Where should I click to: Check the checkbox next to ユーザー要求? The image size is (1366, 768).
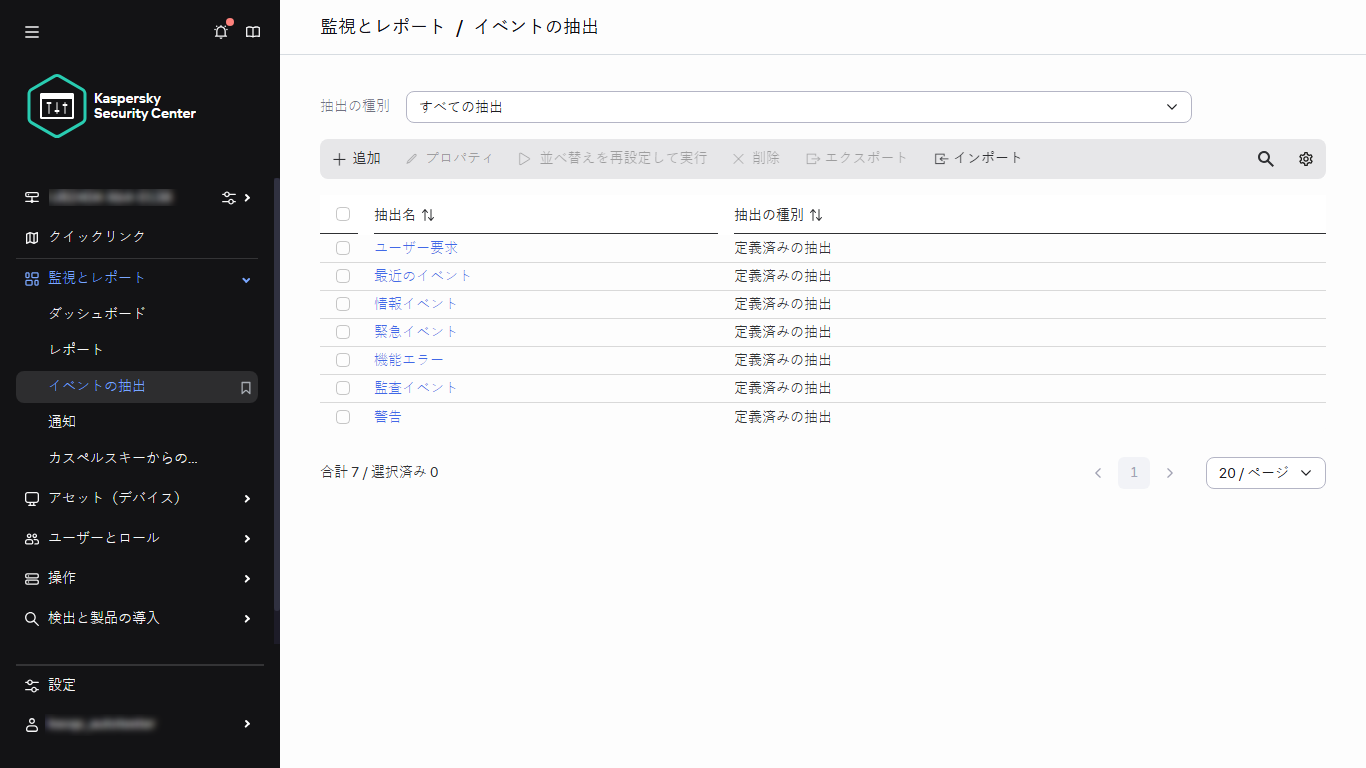[x=343, y=247]
